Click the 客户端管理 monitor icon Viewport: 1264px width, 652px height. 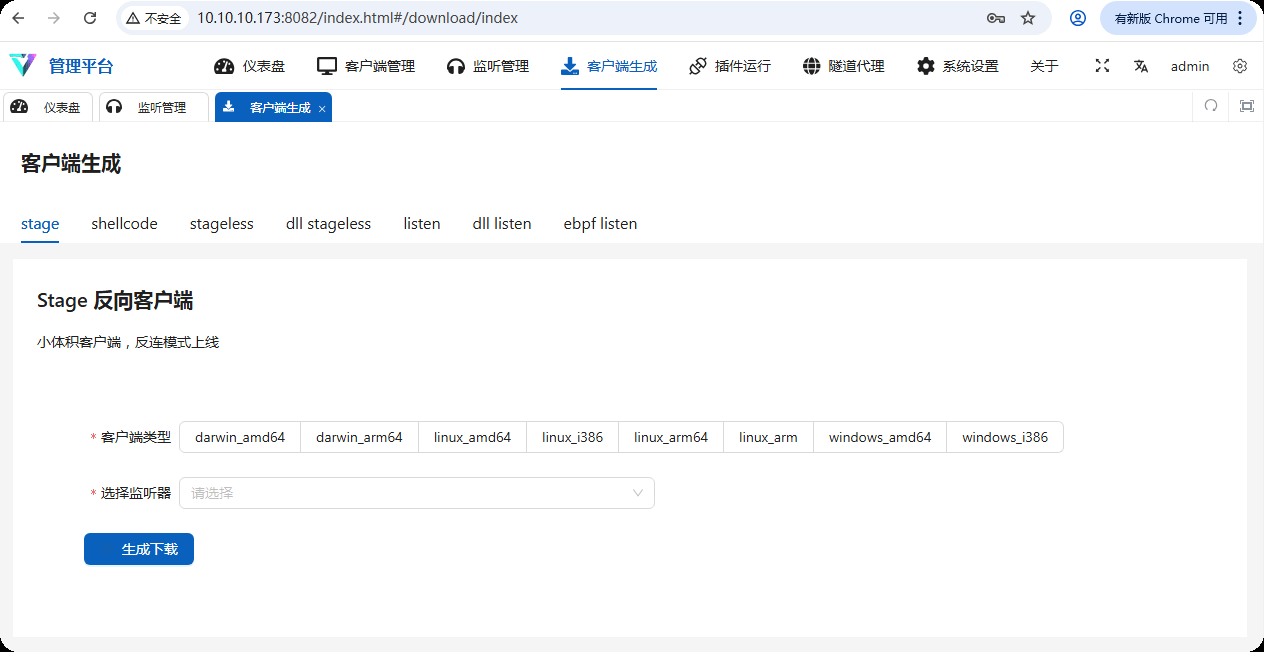pos(326,66)
